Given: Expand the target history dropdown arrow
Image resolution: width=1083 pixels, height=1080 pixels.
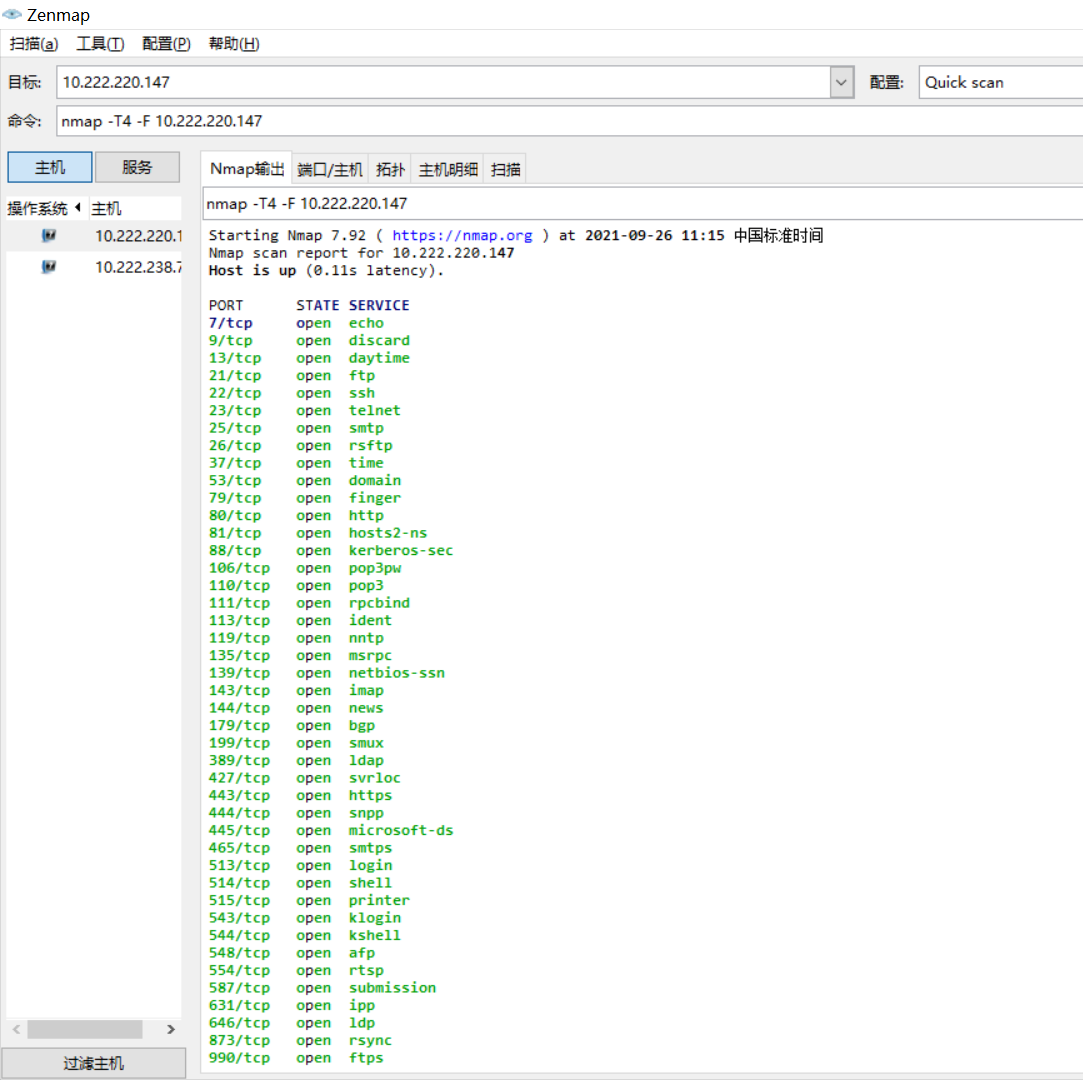Looking at the screenshot, I should [841, 82].
